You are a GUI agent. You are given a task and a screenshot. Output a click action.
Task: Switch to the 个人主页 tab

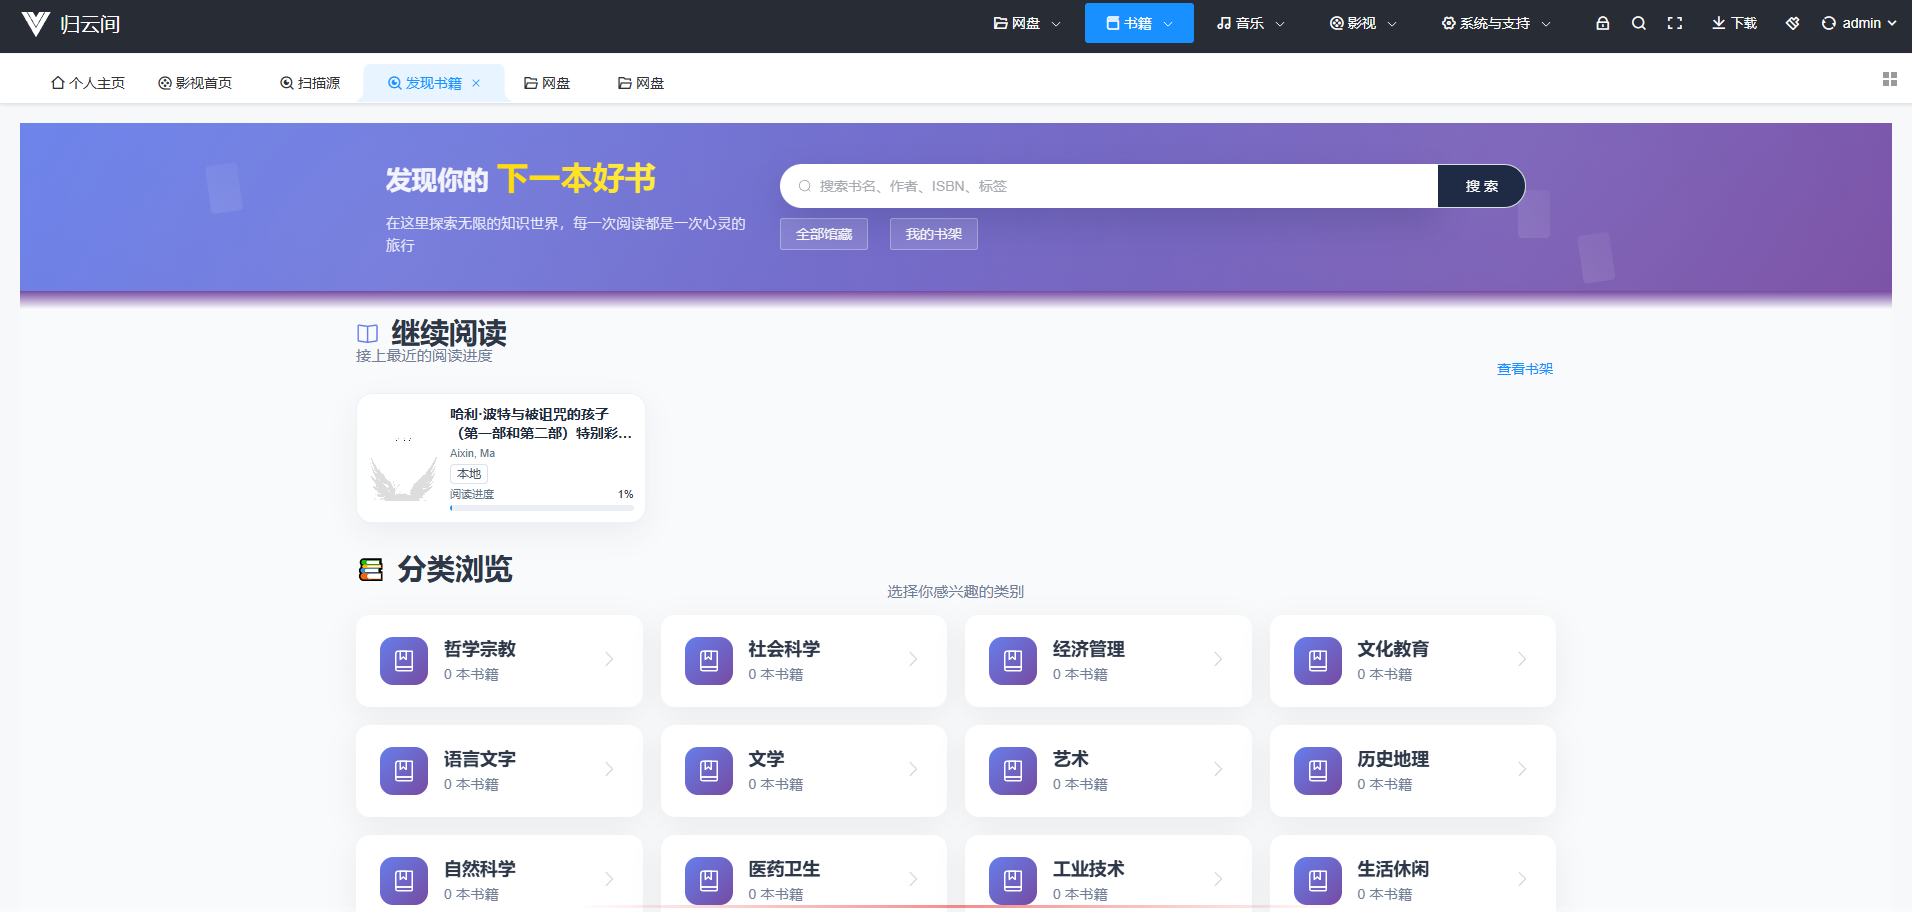click(88, 83)
